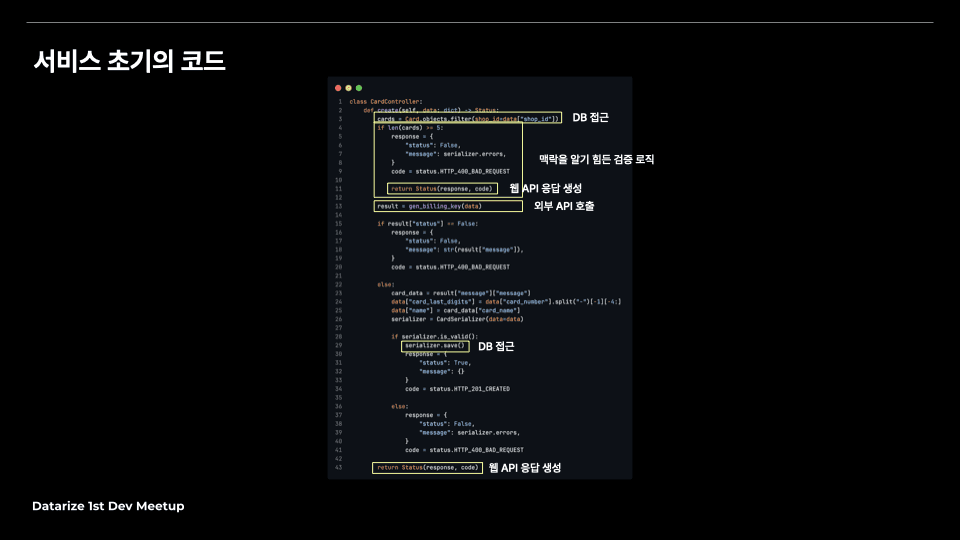The image size is (960, 540).
Task: Click the label "맥락을 알기 힘든 검증 로직"
Action: 596,159
